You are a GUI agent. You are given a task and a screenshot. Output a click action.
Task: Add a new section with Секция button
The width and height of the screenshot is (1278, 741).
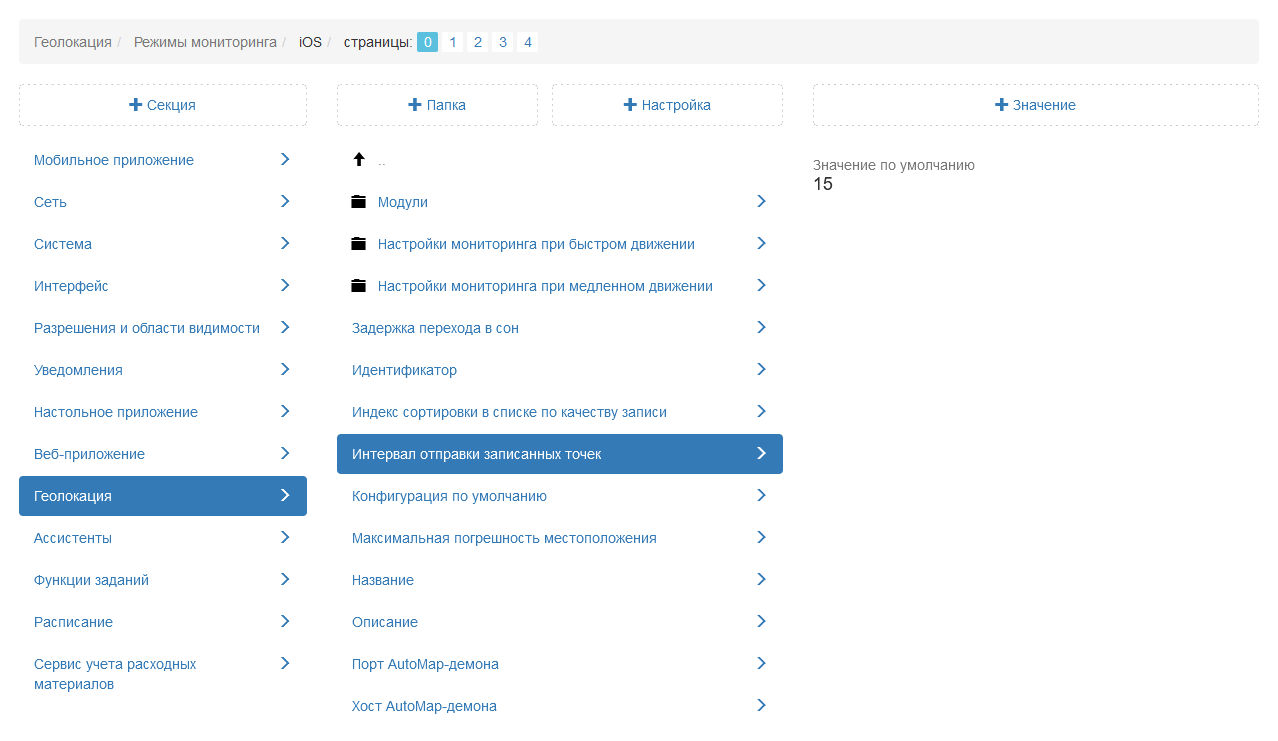[x=163, y=105]
